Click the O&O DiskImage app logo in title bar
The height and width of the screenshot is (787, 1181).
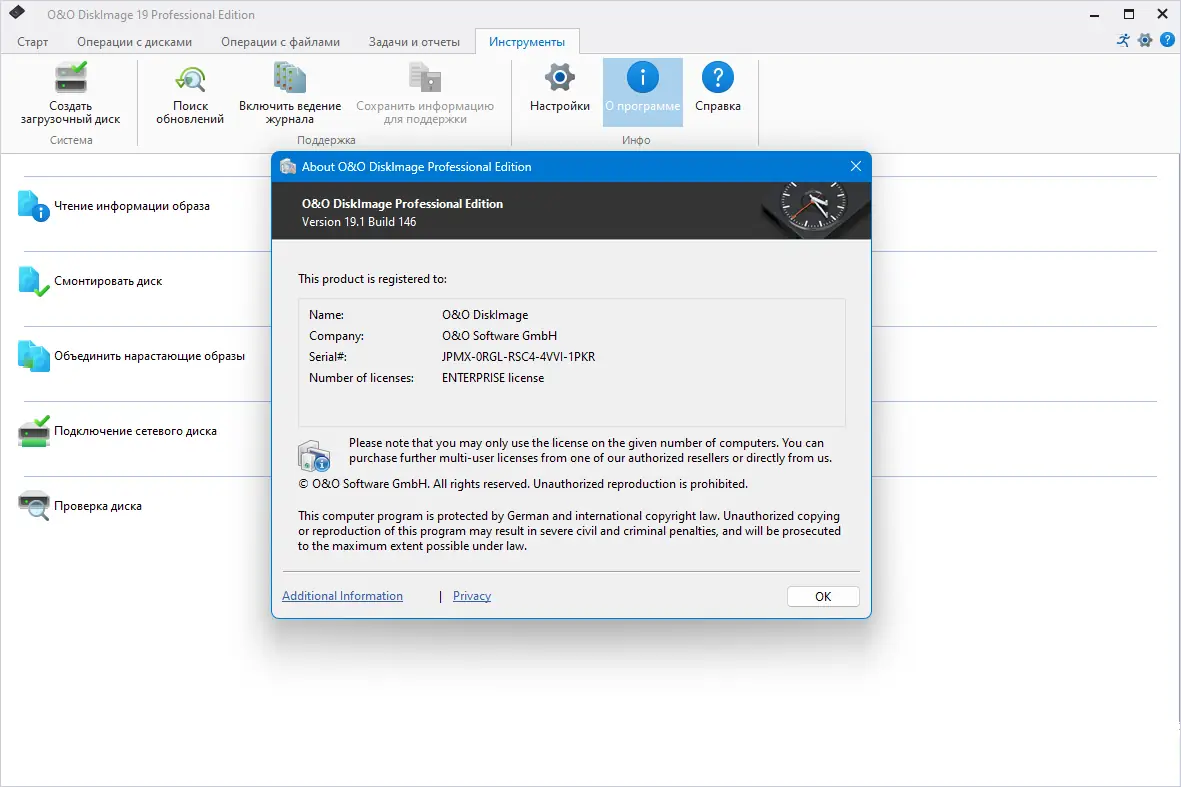[17, 13]
